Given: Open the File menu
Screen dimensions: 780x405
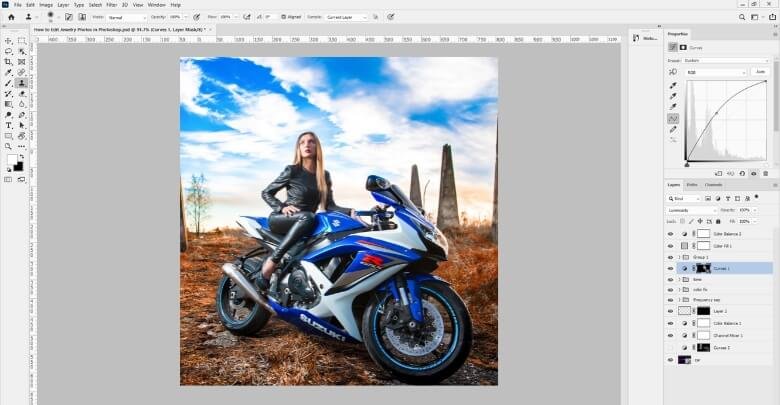Looking at the screenshot, I should (x=17, y=4).
